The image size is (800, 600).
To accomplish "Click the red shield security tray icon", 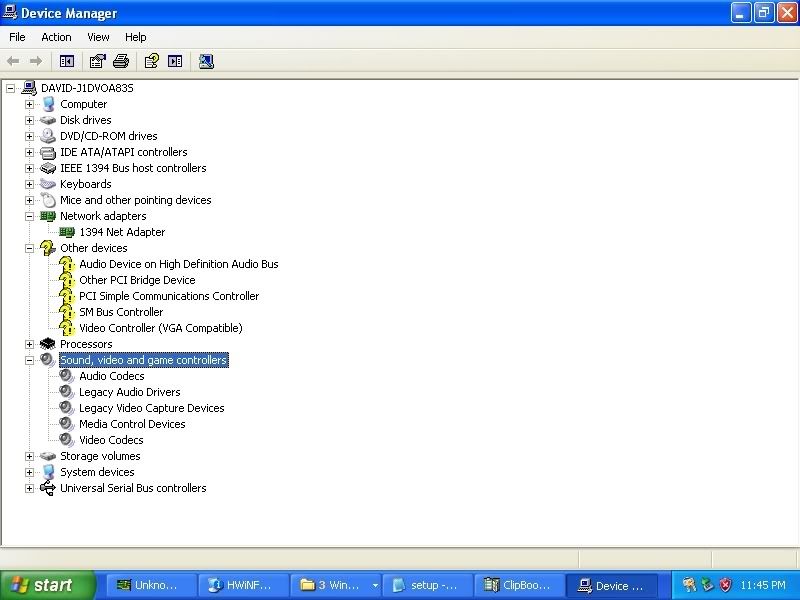I will [x=725, y=585].
